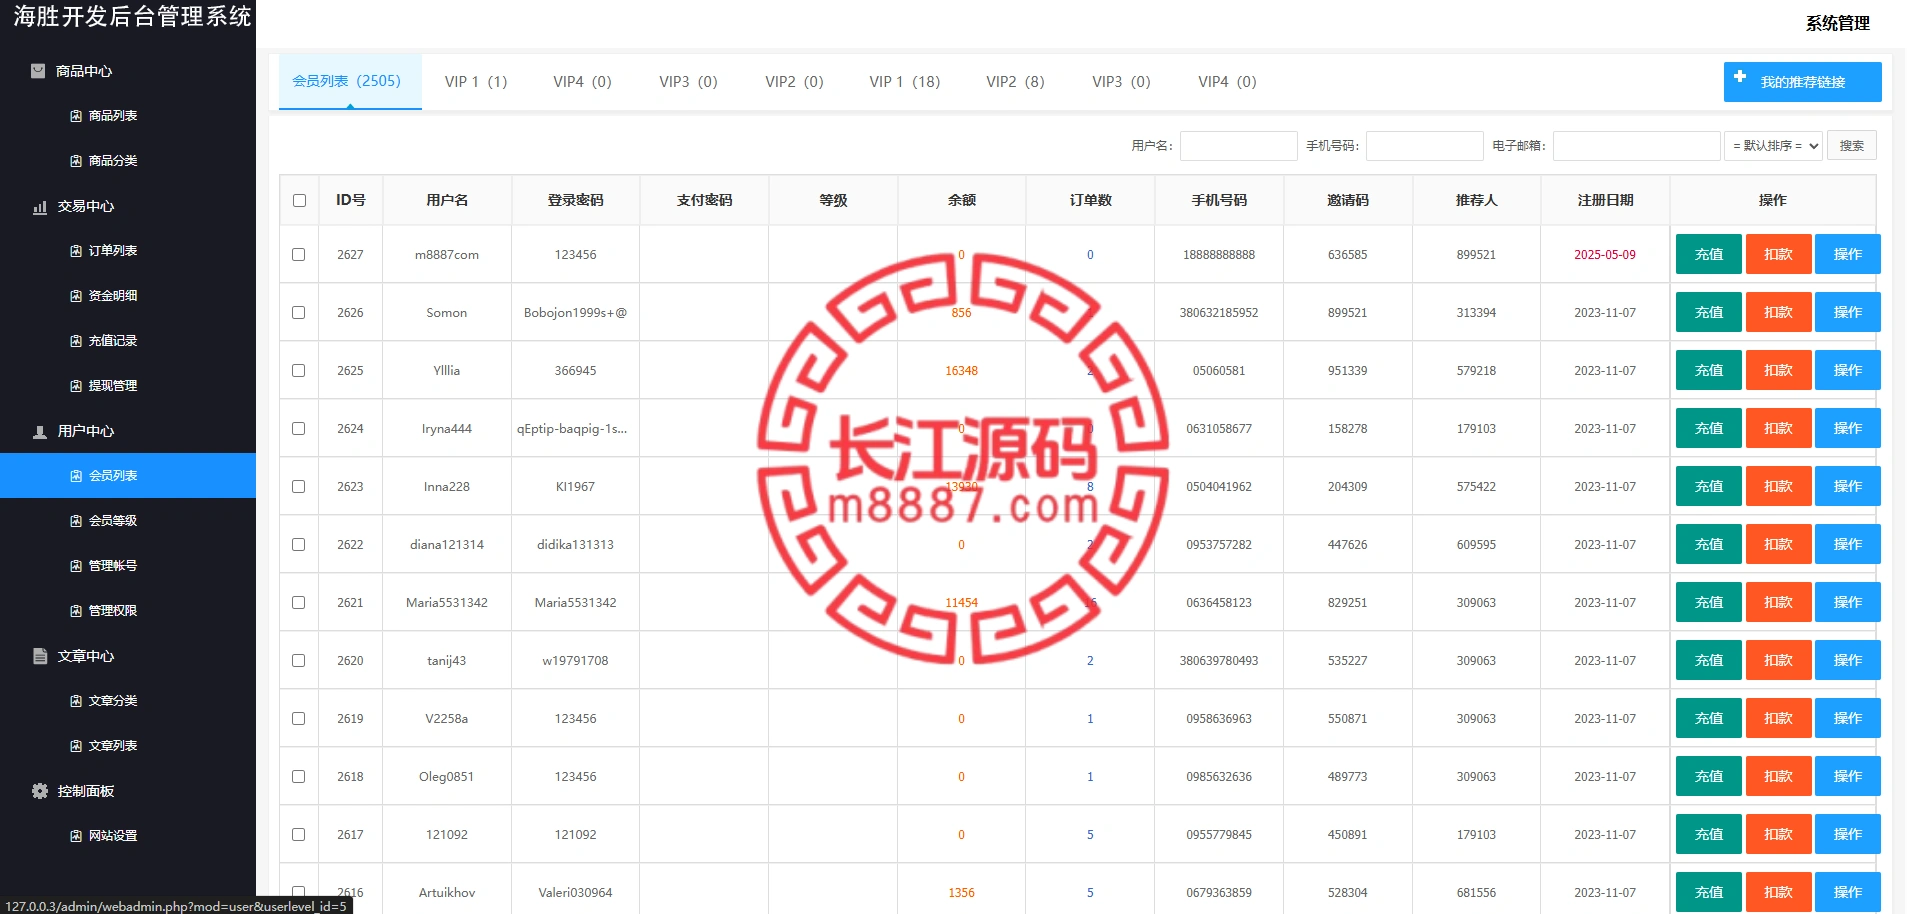Click the icon beside 文章列表

(76, 746)
